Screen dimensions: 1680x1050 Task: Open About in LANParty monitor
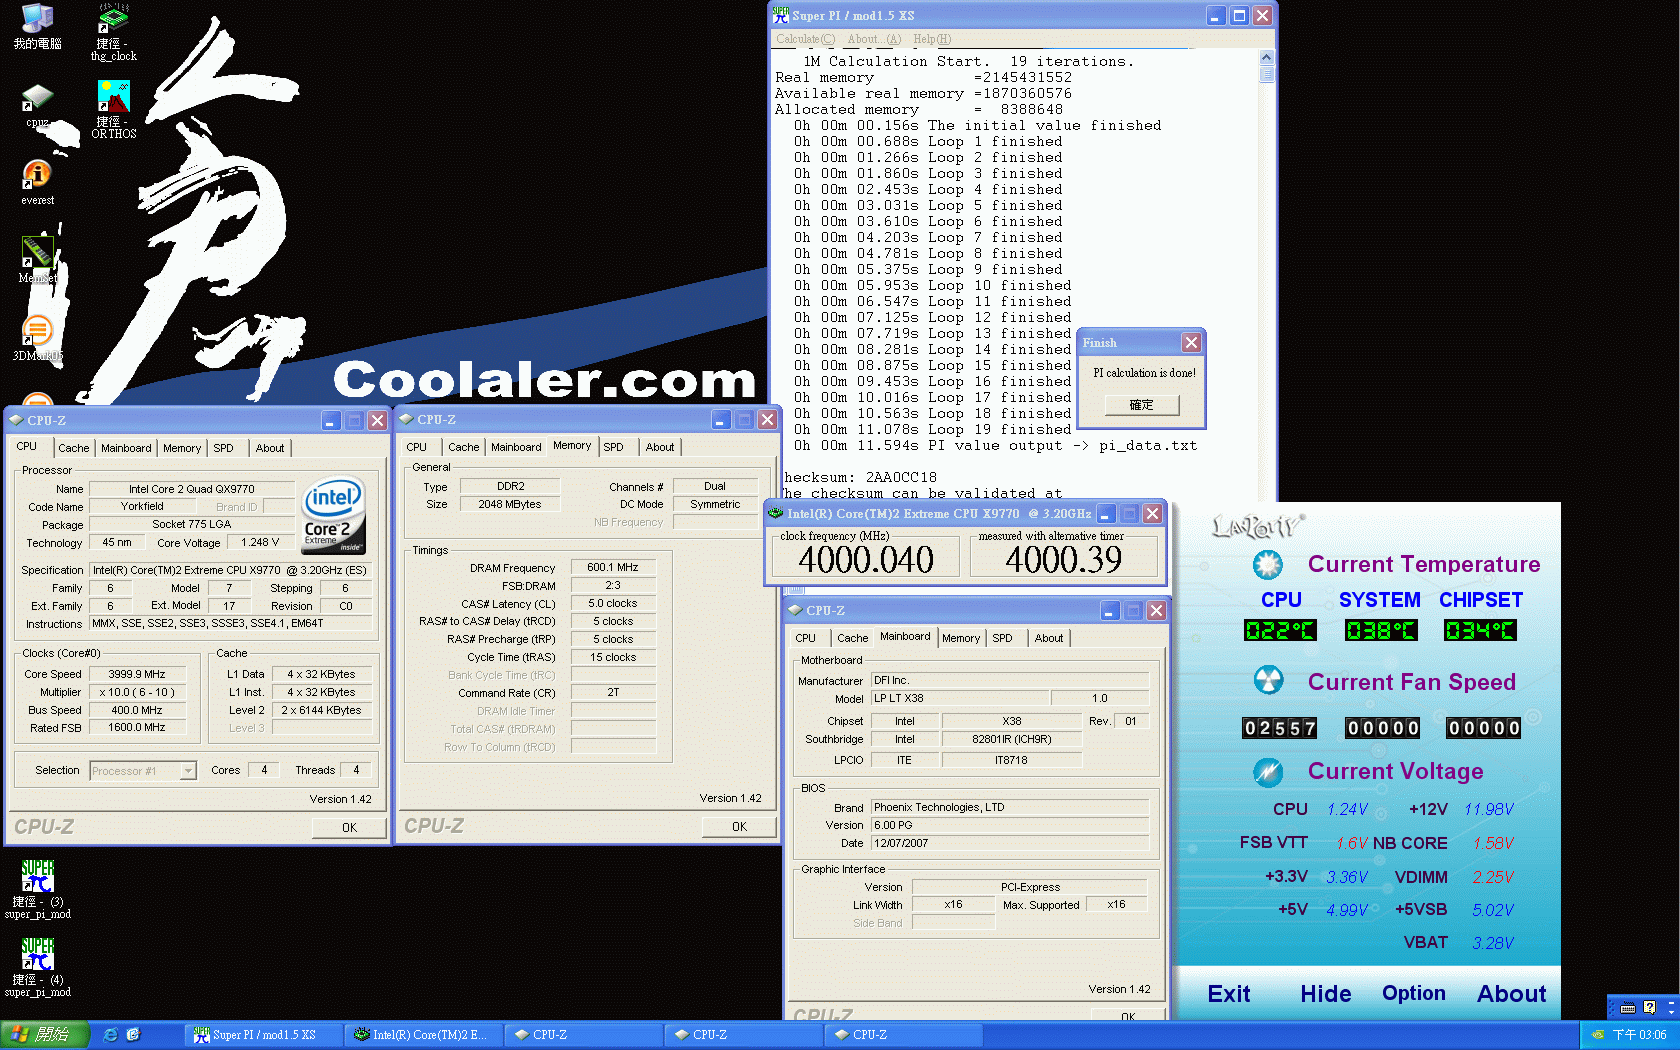point(1511,994)
